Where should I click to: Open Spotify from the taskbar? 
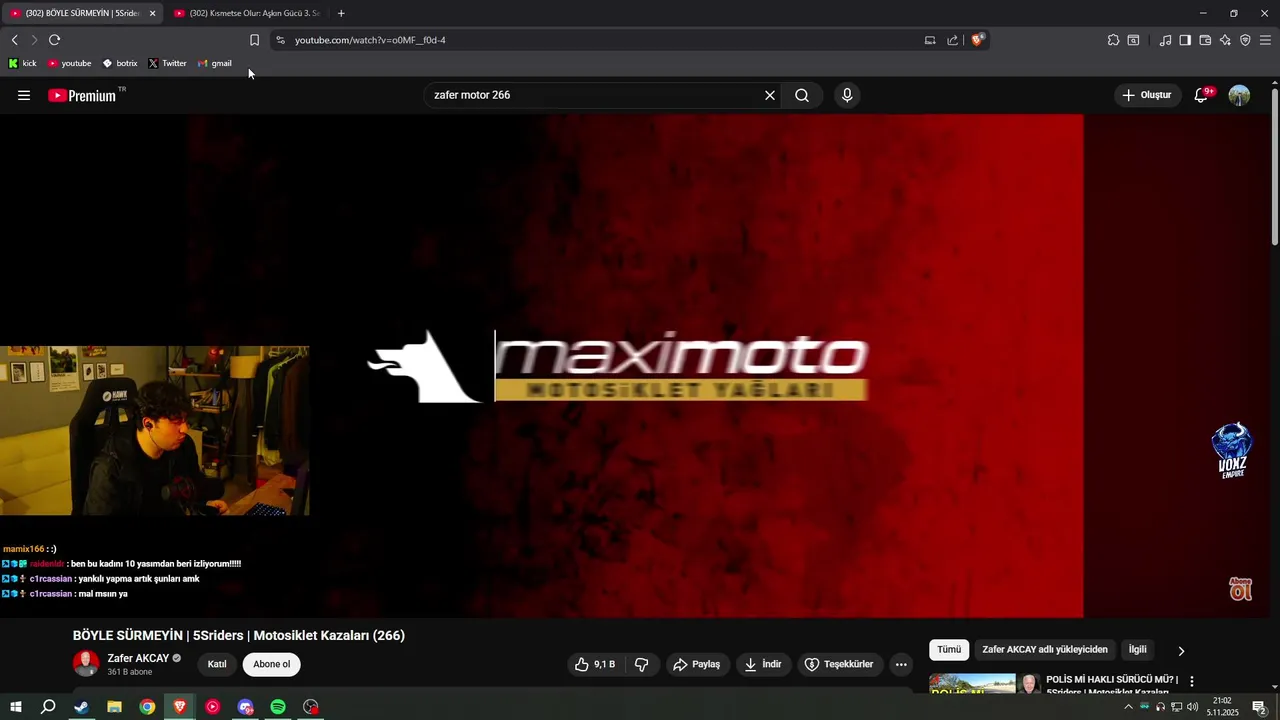[278, 707]
